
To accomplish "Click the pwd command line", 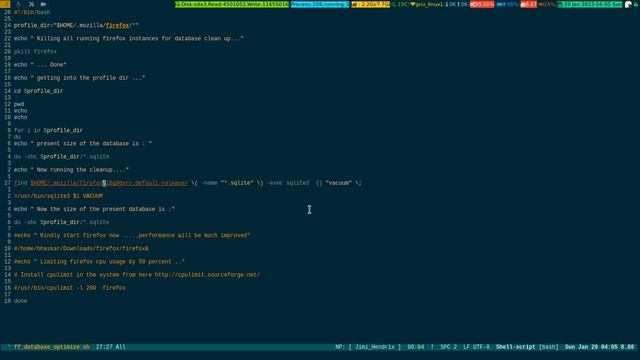I will pos(19,104).
